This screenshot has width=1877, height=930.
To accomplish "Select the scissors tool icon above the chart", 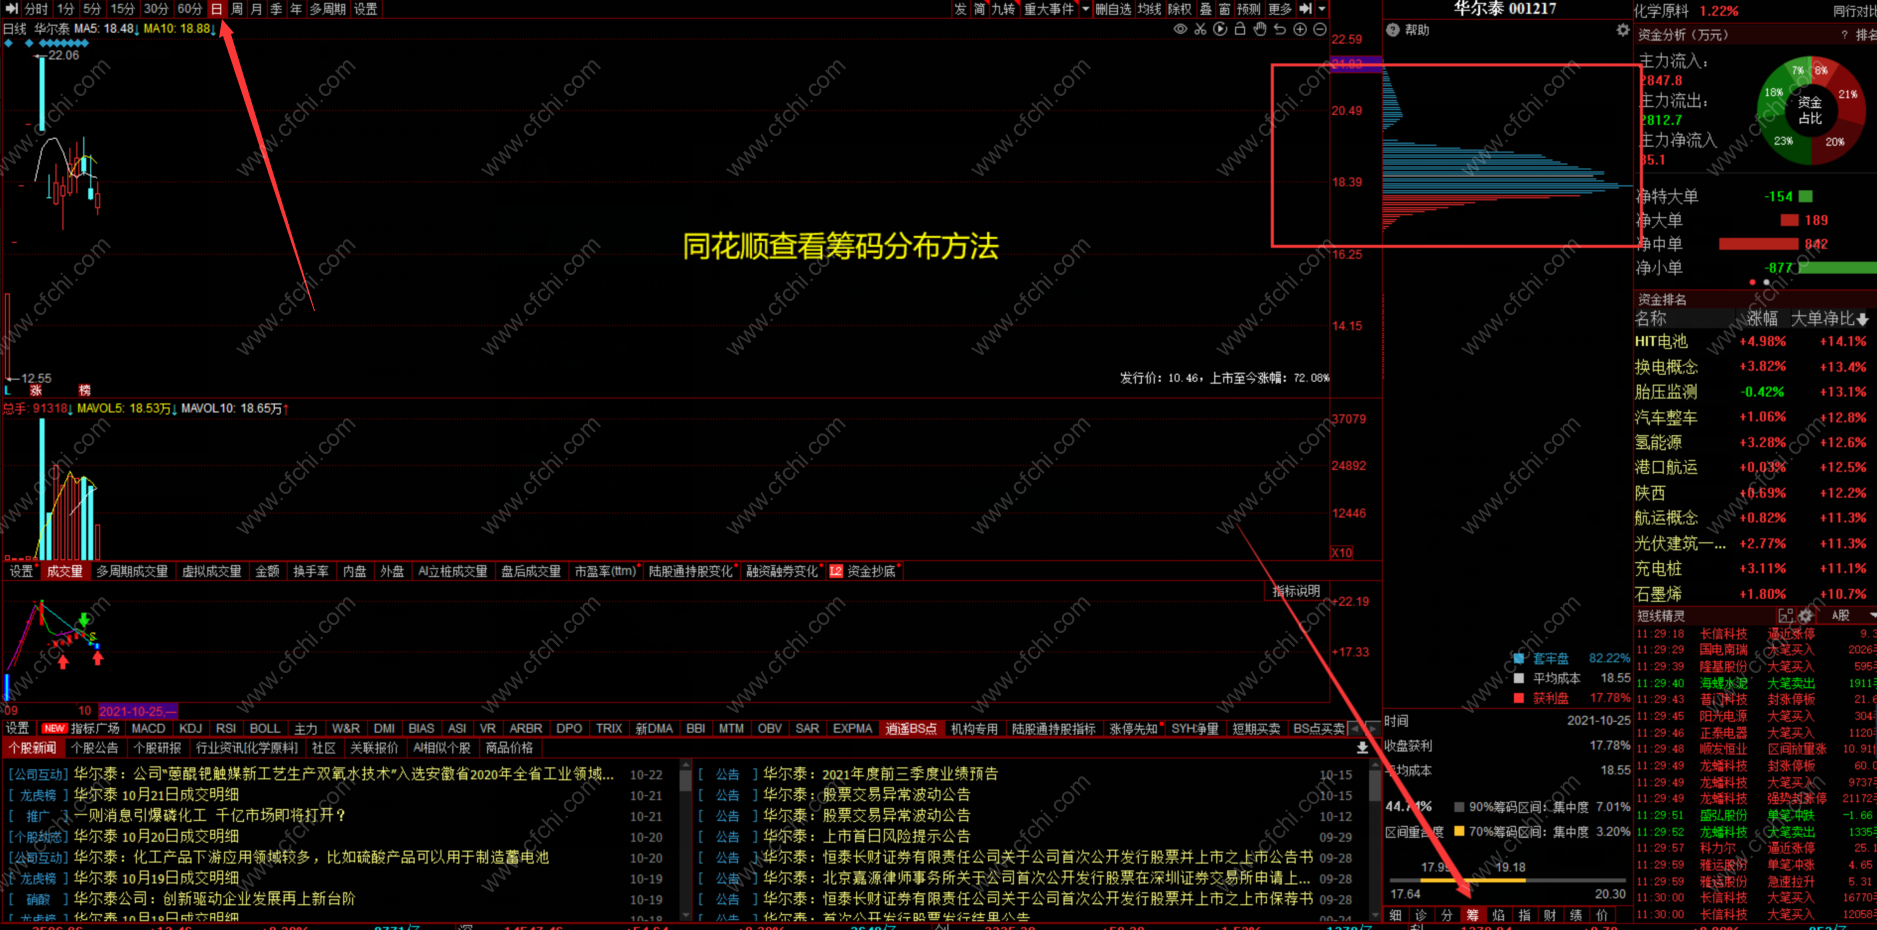I will (x=1200, y=29).
